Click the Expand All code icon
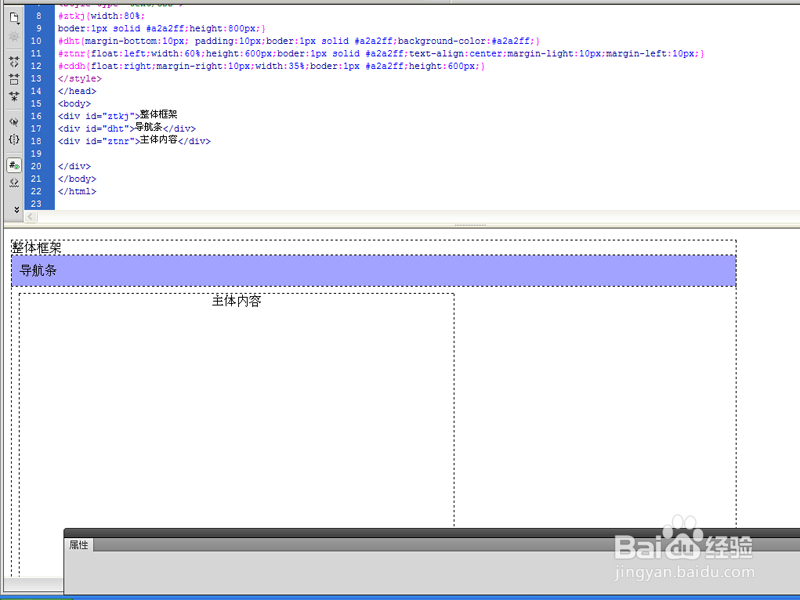Viewport: 800px width, 600px height. click(x=14, y=96)
